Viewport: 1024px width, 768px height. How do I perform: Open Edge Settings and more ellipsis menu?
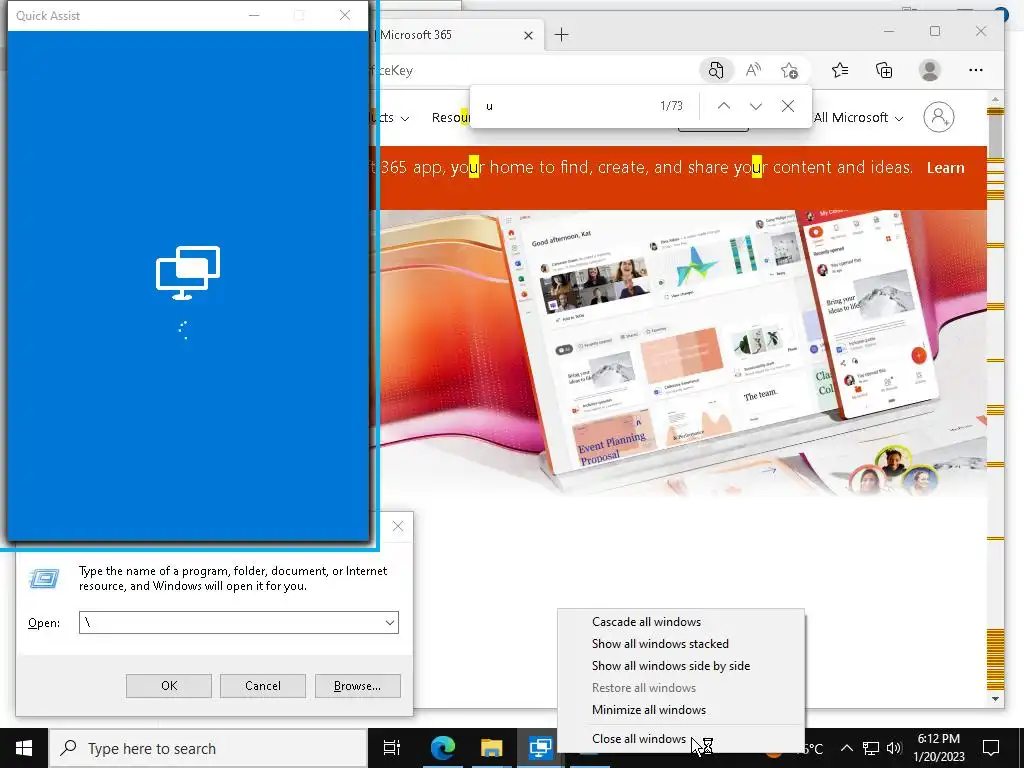[x=976, y=70]
